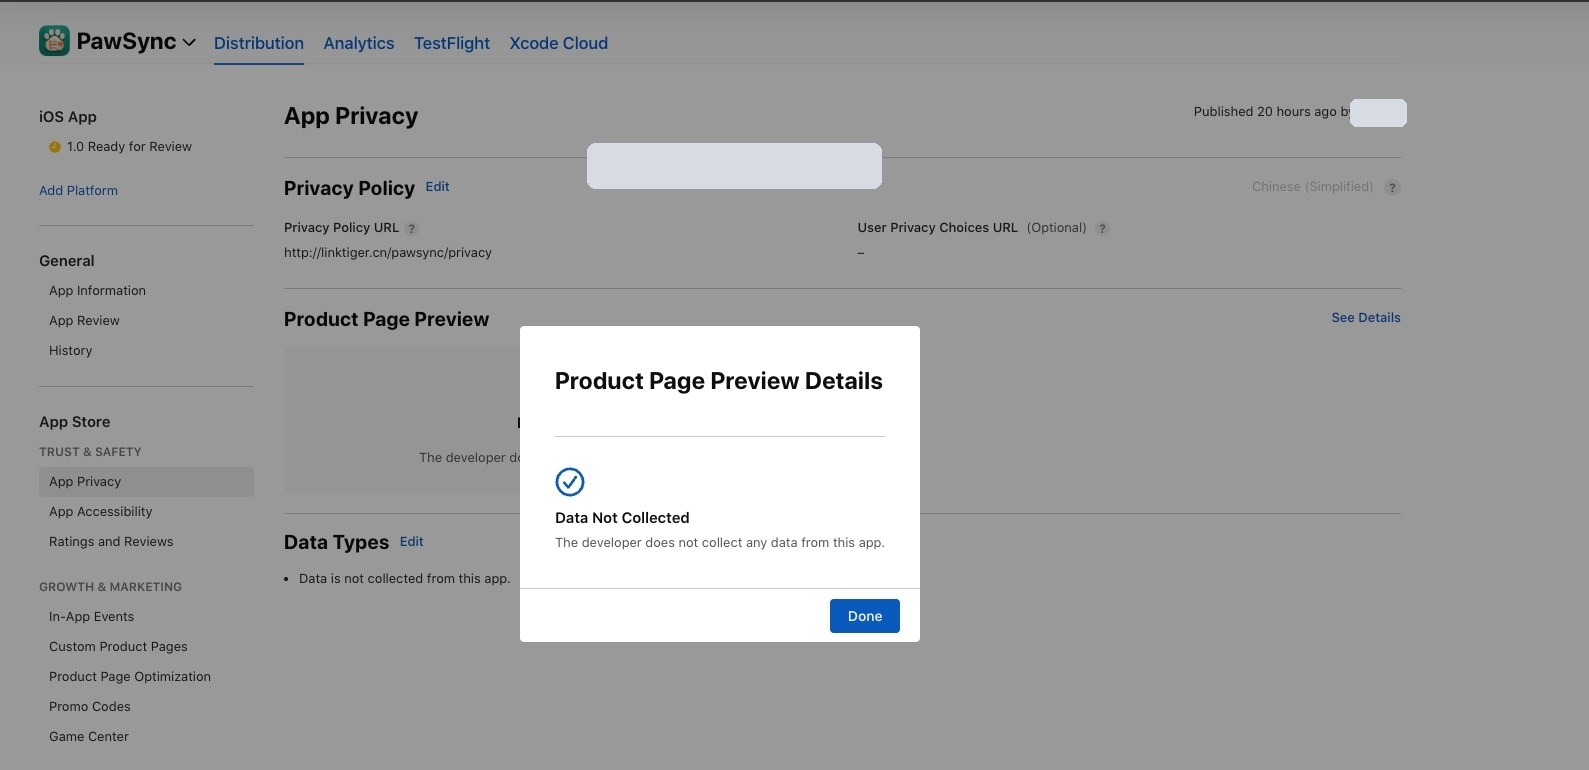This screenshot has width=1589, height=770.
Task: Click the See Details link
Action: (1366, 317)
